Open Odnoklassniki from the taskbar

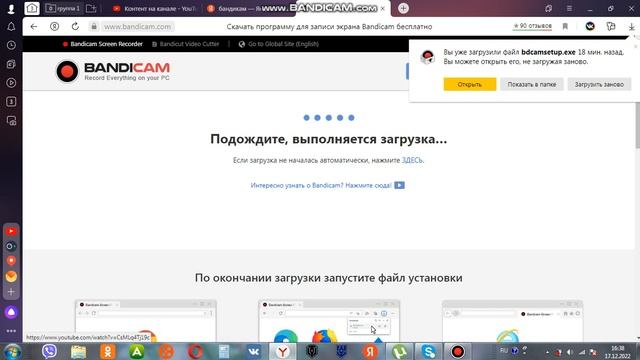click(108, 351)
